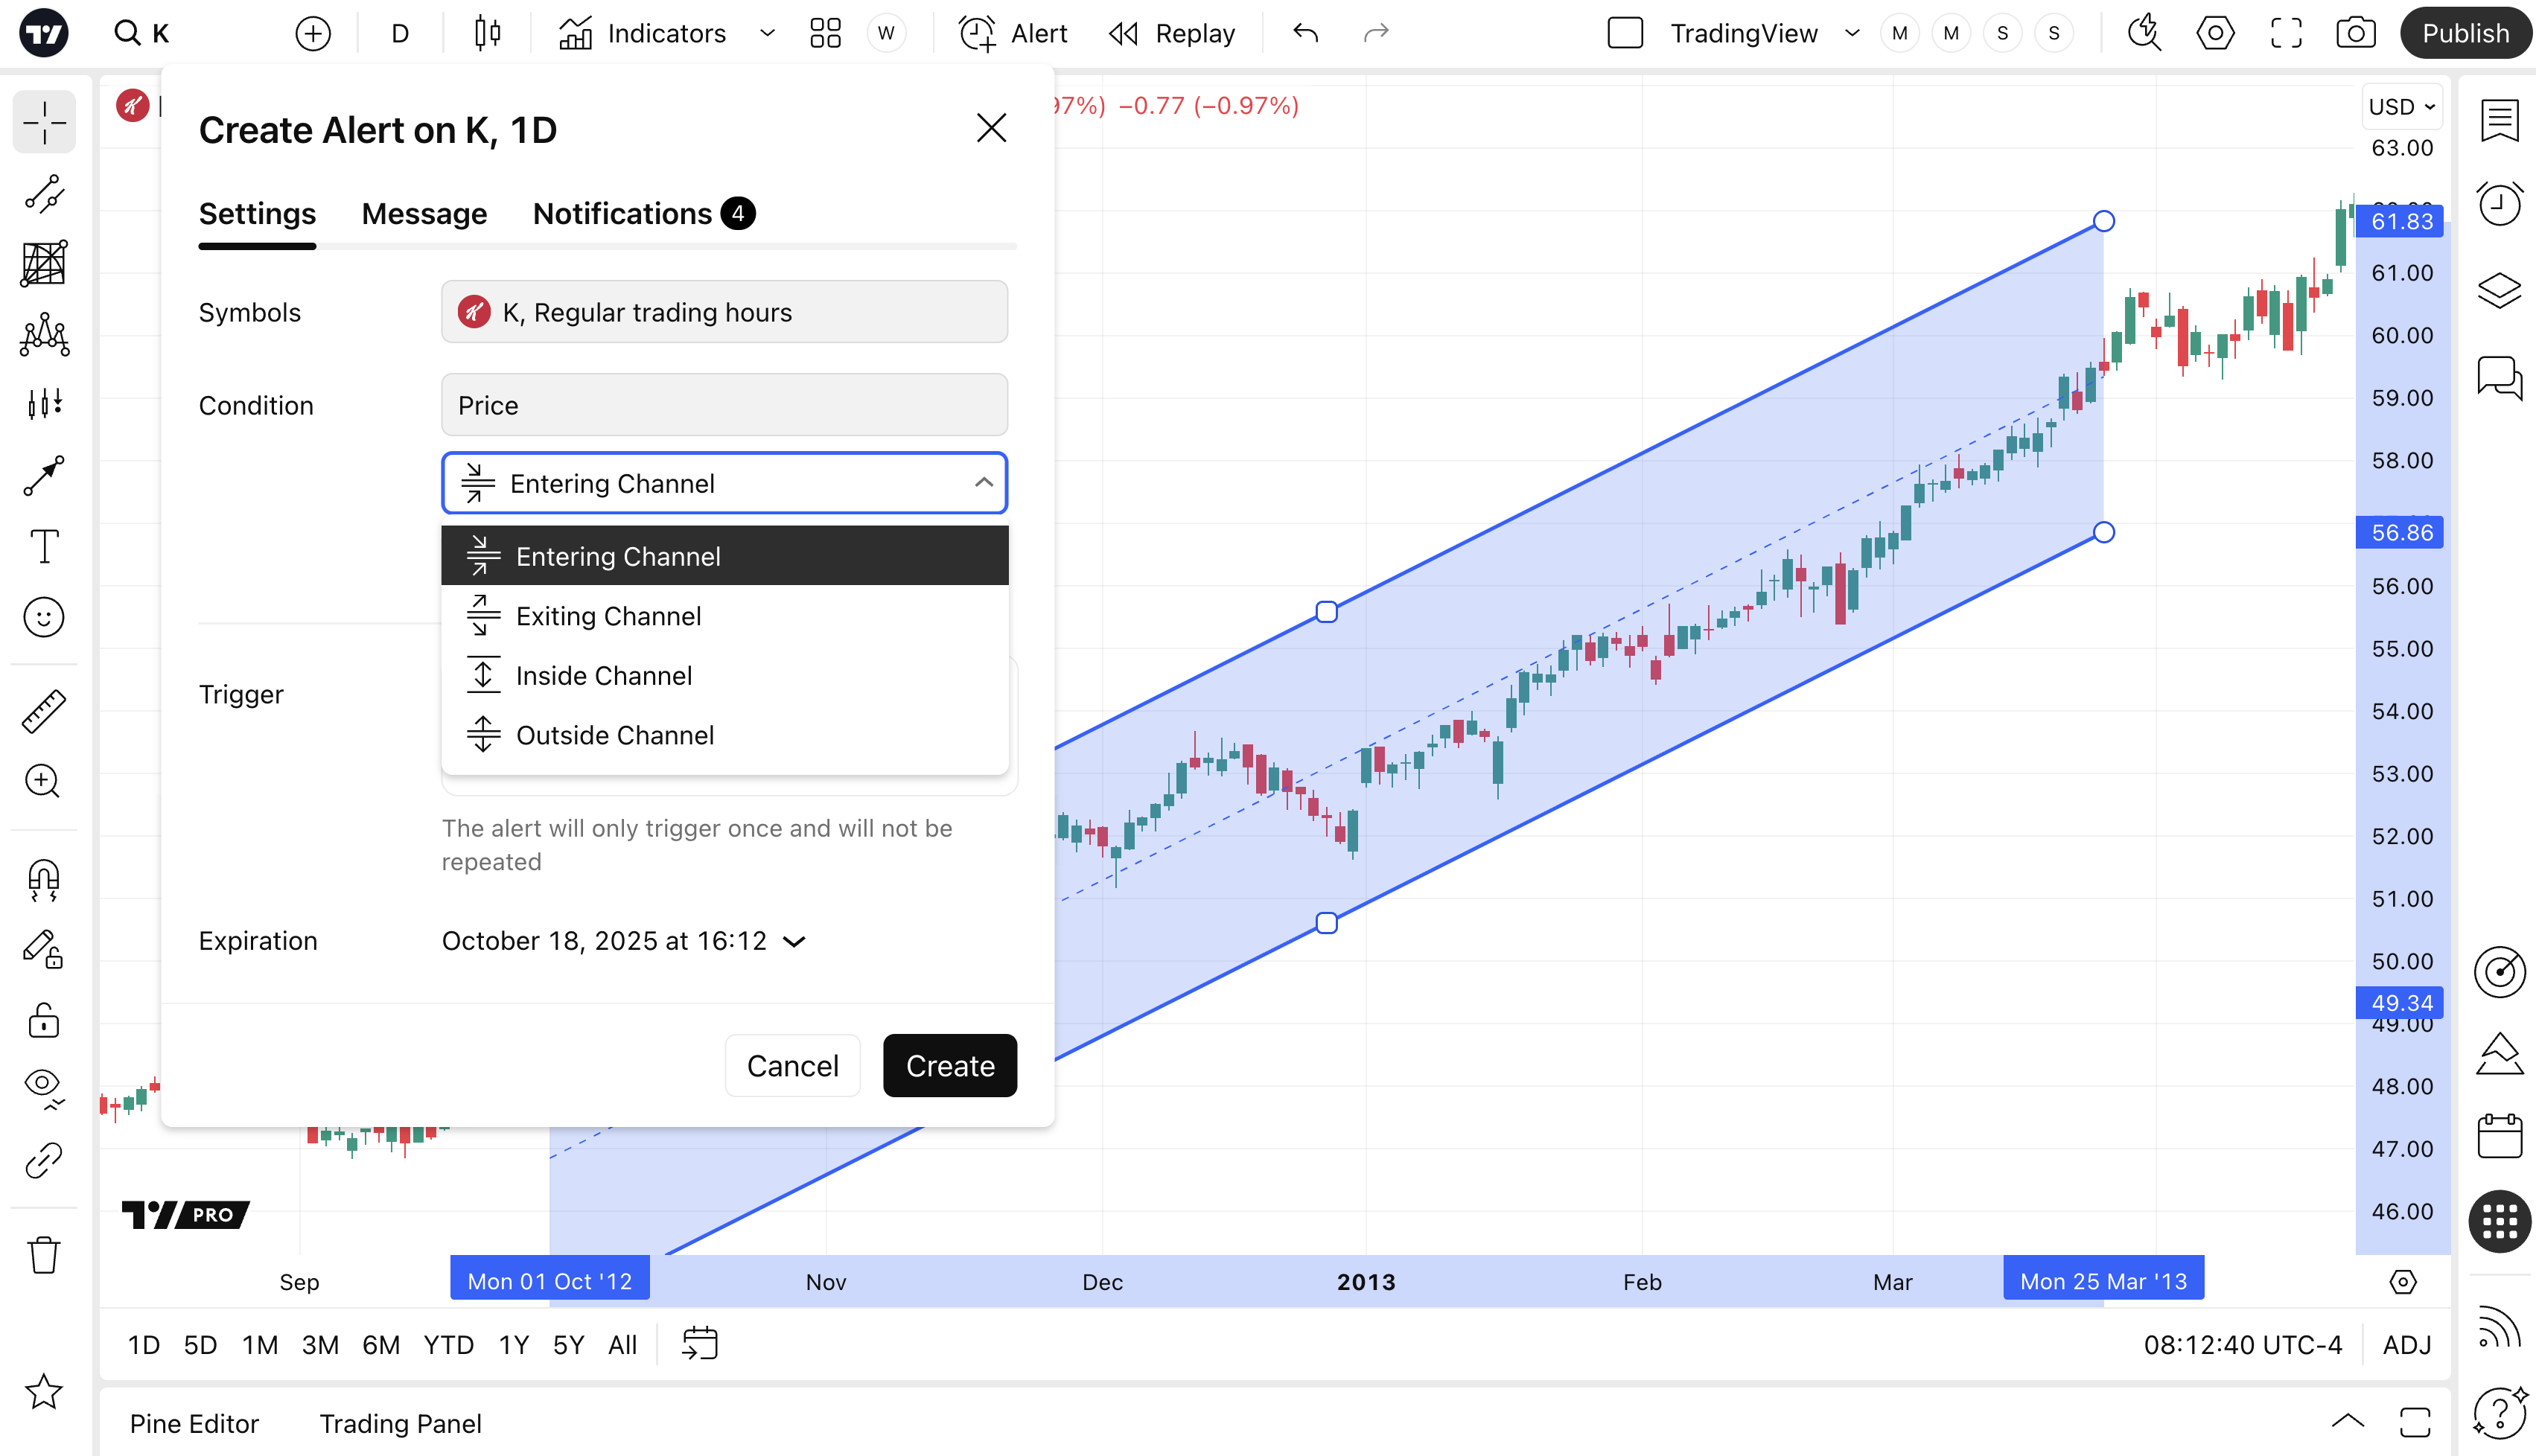Open the zoom in tool

coord(44,781)
